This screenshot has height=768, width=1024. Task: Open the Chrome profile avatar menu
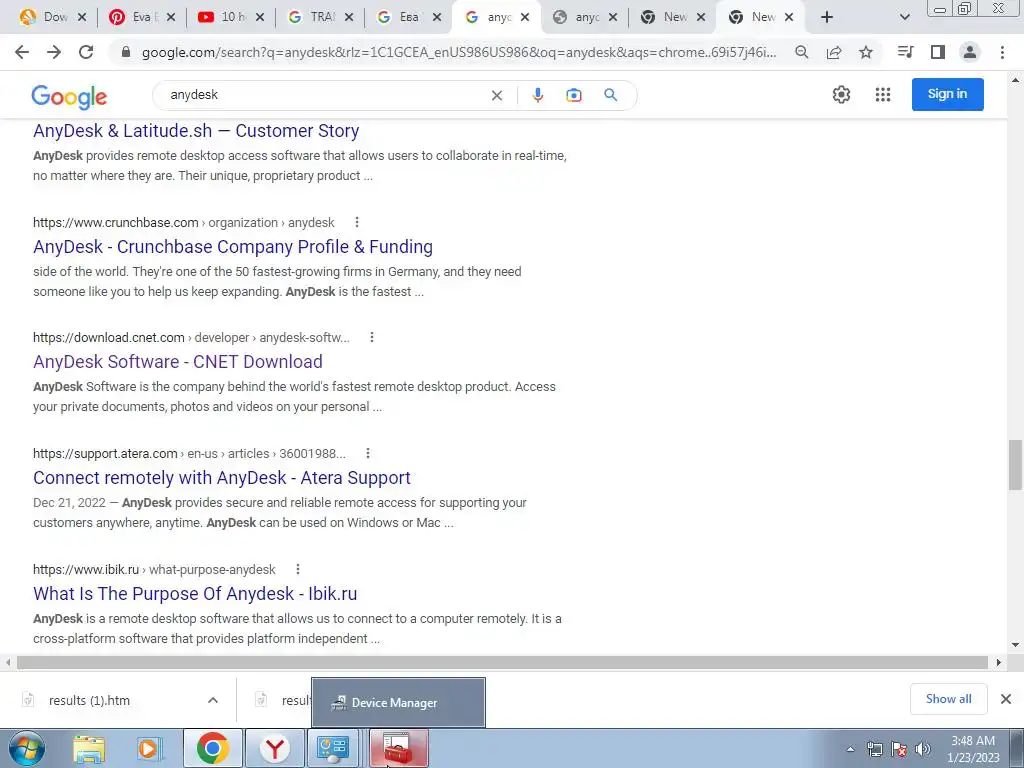(970, 52)
